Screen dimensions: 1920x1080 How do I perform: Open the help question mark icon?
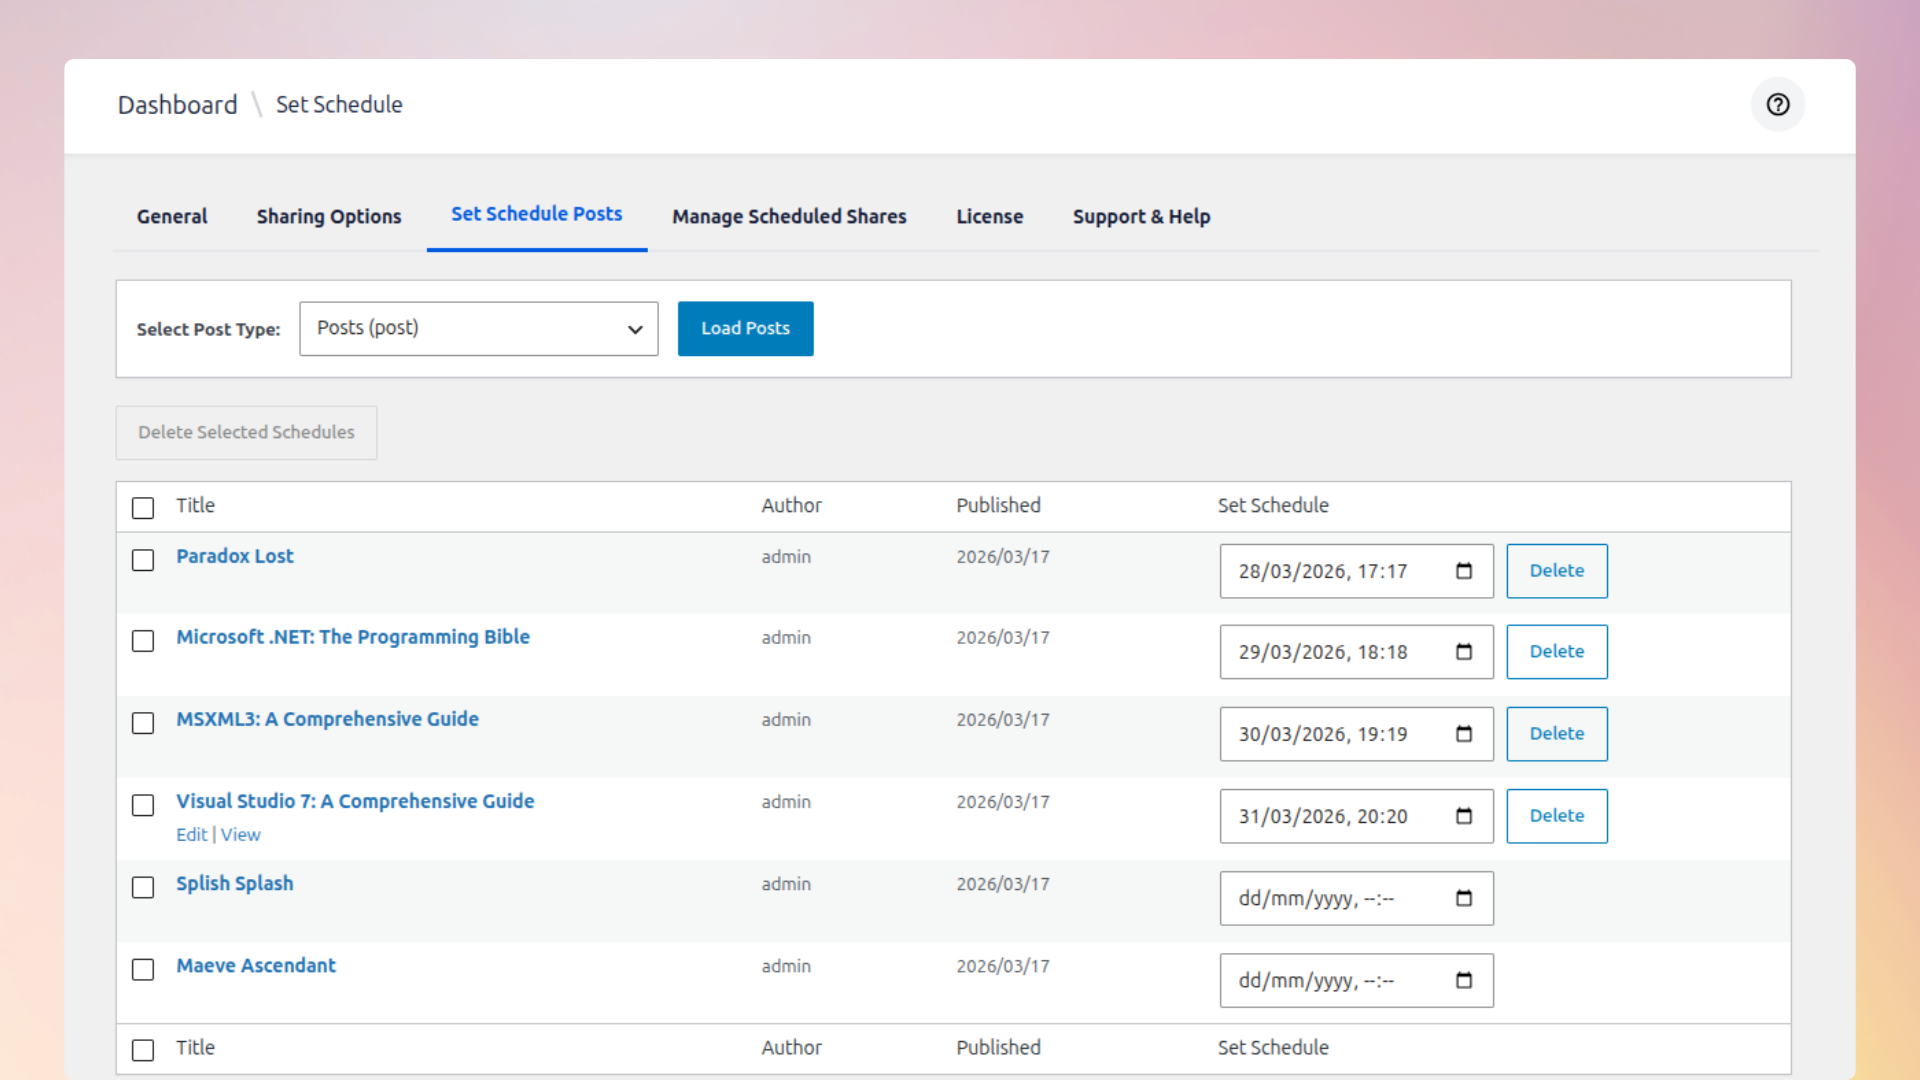(1777, 104)
